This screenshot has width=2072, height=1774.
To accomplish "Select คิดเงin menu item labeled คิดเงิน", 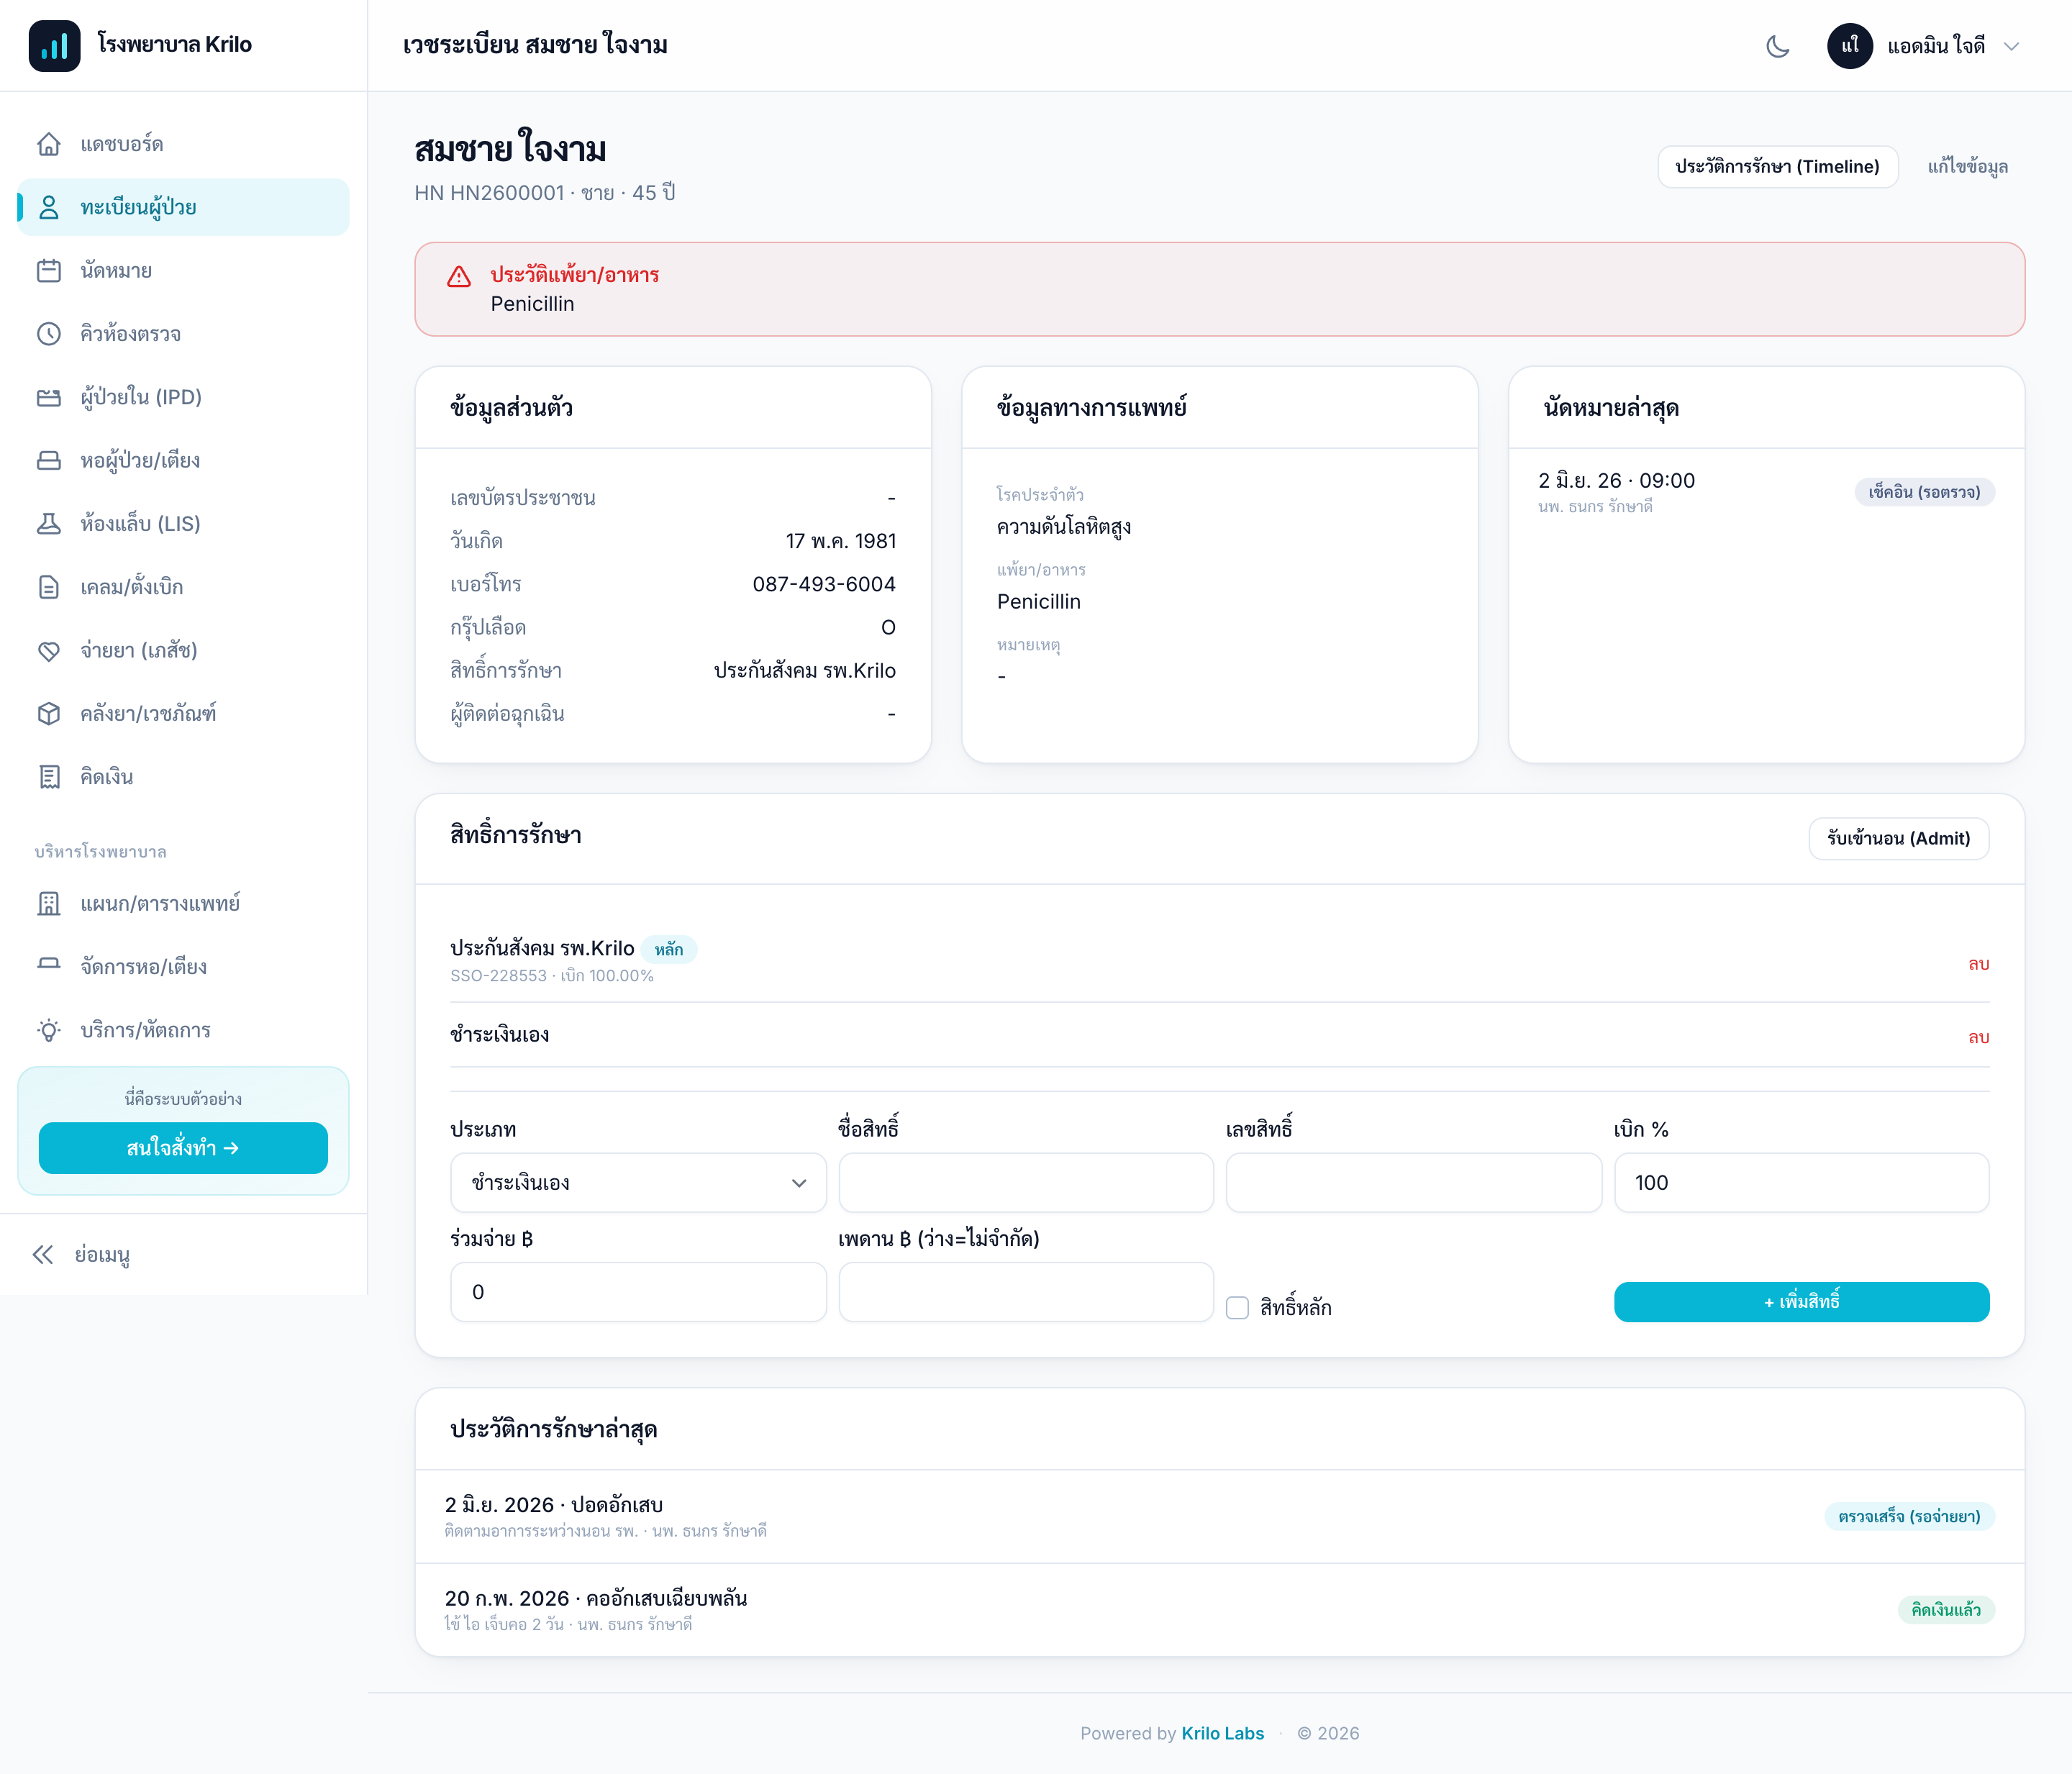I will 183,777.
